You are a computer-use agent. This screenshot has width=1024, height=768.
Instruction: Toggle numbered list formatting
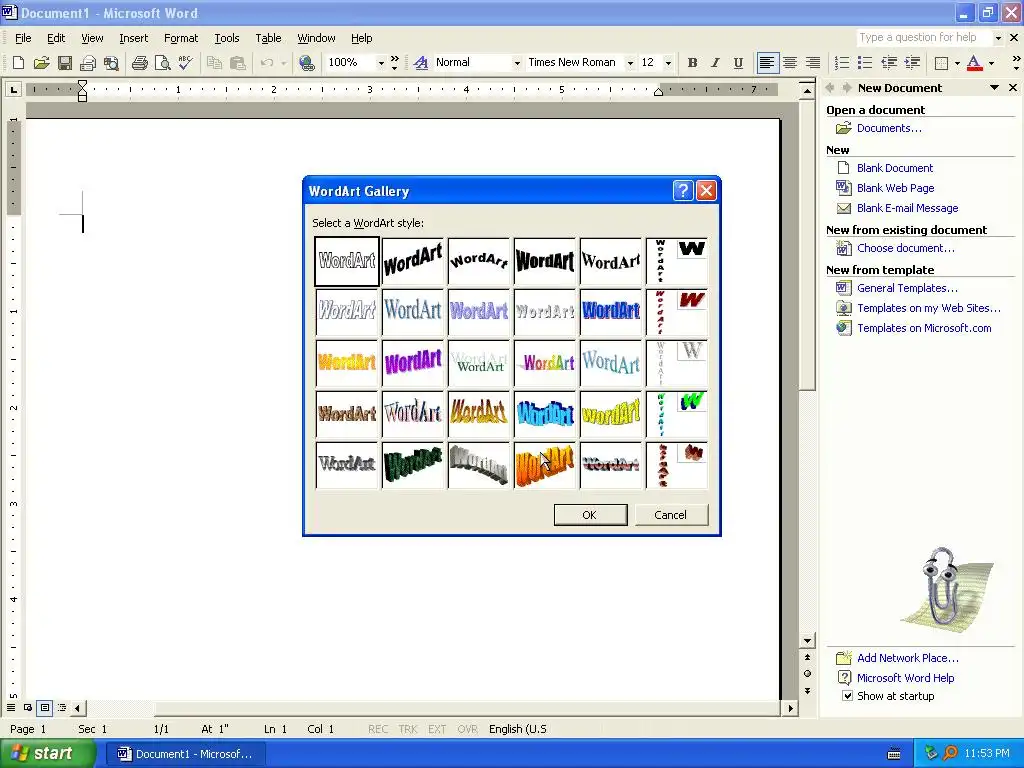[x=842, y=63]
